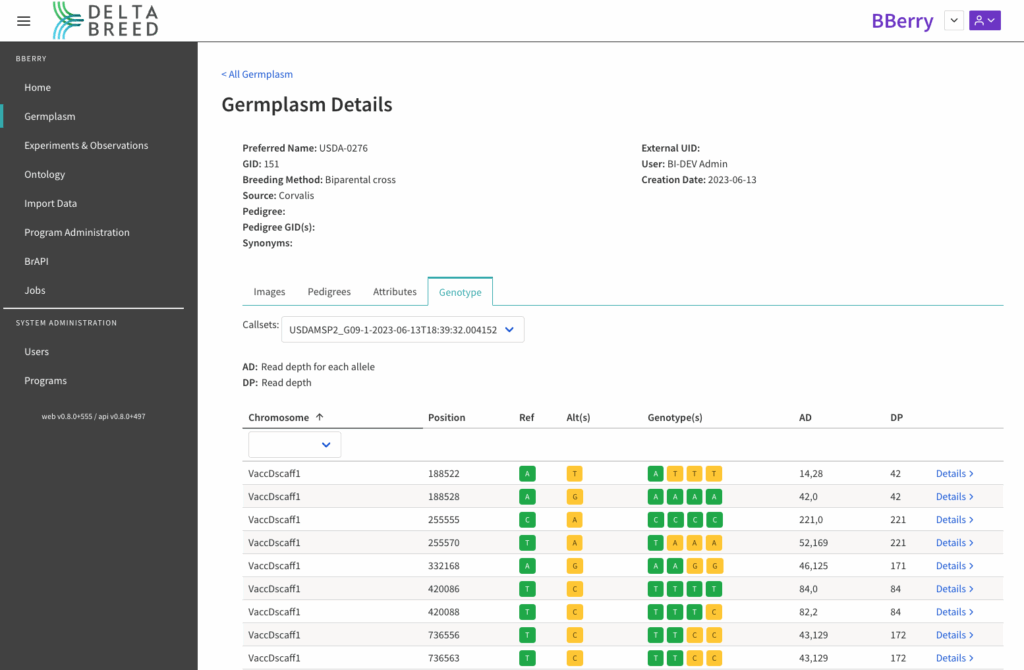This screenshot has width=1024, height=670.
Task: Switch to the Attributes tab
Action: pyautogui.click(x=394, y=292)
